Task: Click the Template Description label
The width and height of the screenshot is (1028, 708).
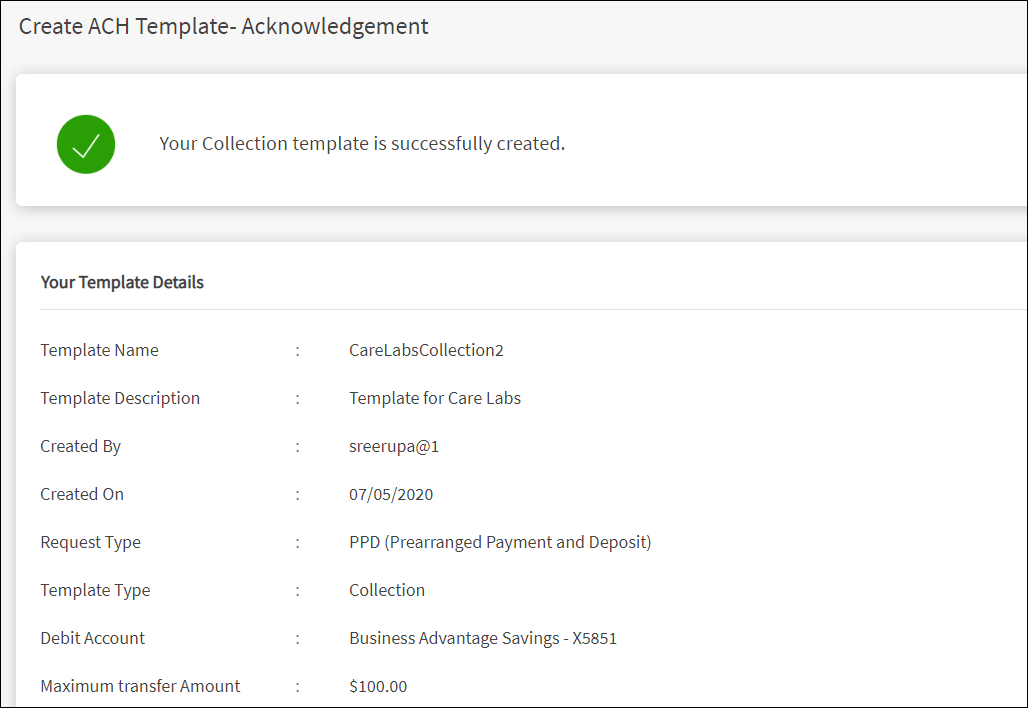Action: [120, 398]
